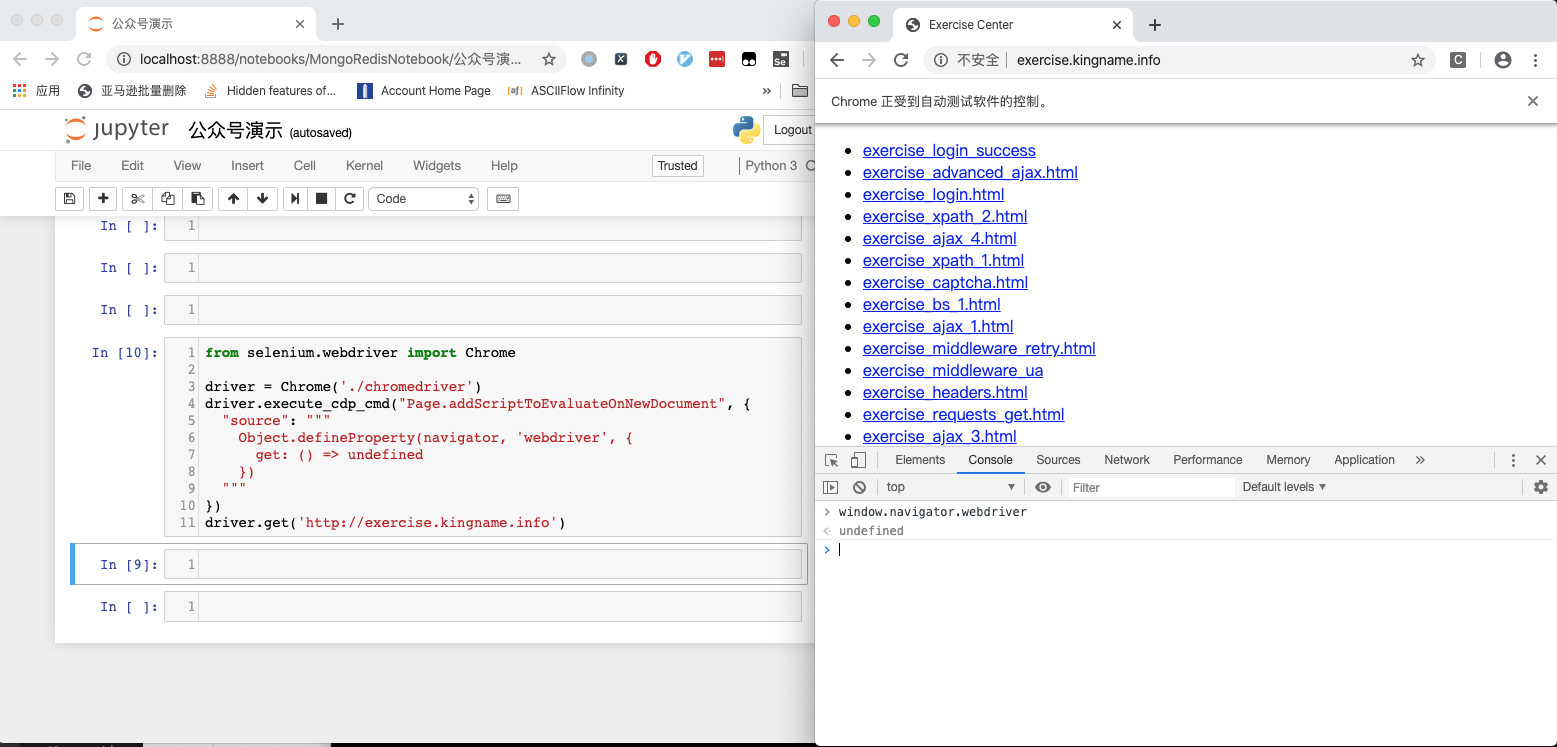Open exercise_middleware_retry.html link

(x=979, y=348)
